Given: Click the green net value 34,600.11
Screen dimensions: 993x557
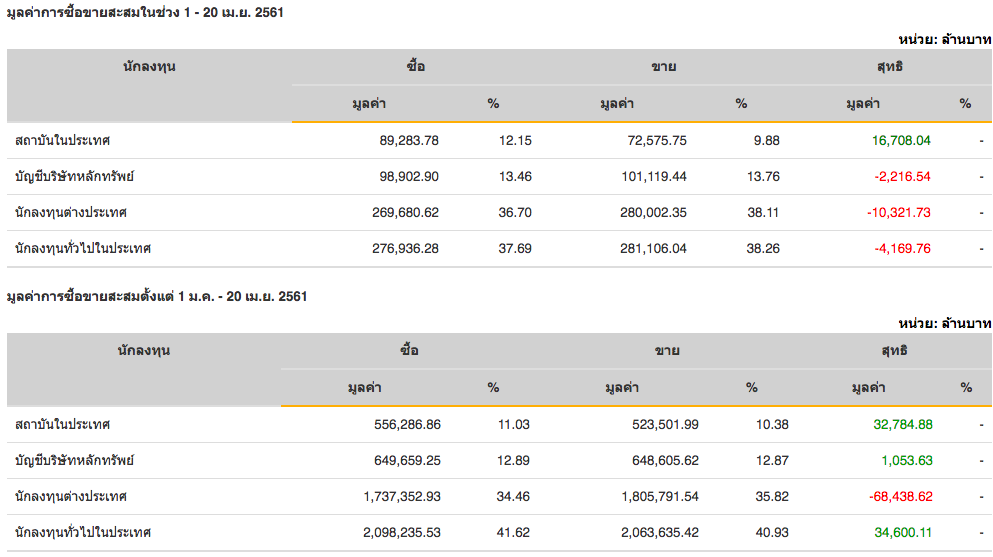Looking at the screenshot, I should coord(903,533).
